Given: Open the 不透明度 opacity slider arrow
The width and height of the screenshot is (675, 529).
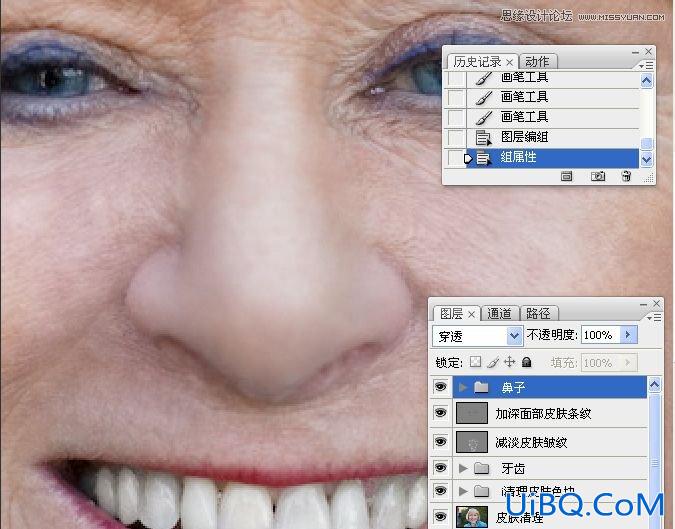Looking at the screenshot, I should (x=628, y=334).
